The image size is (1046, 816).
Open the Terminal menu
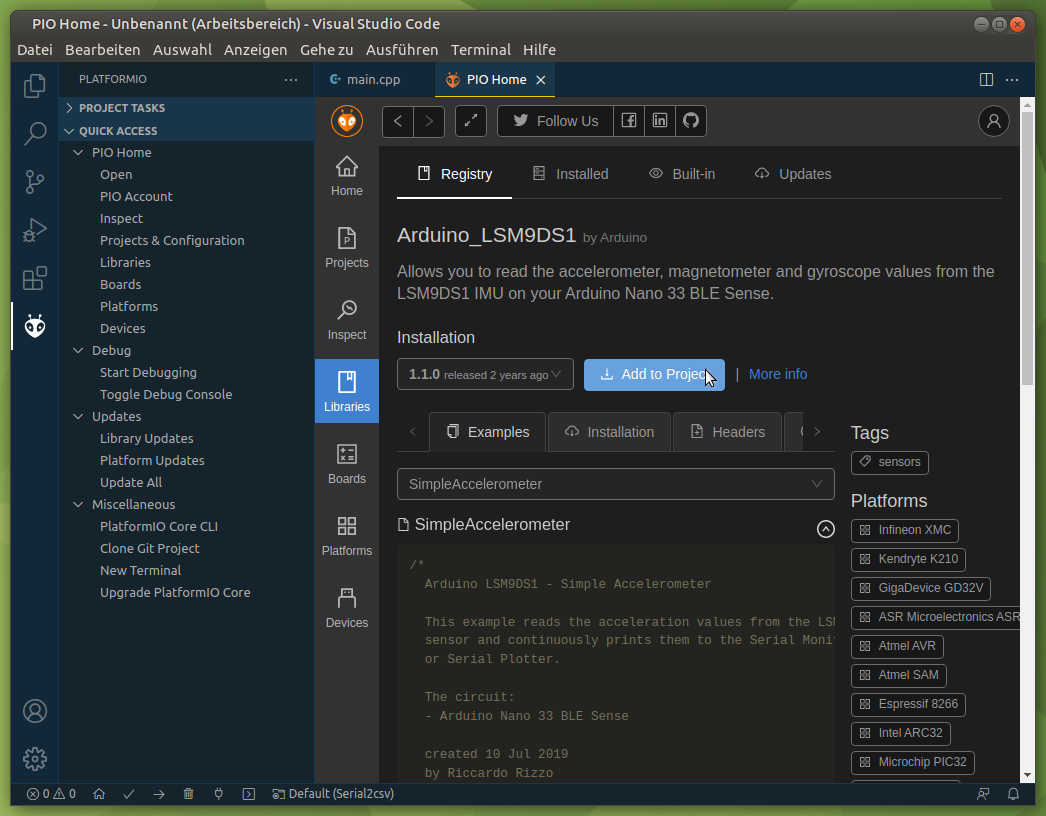(480, 50)
